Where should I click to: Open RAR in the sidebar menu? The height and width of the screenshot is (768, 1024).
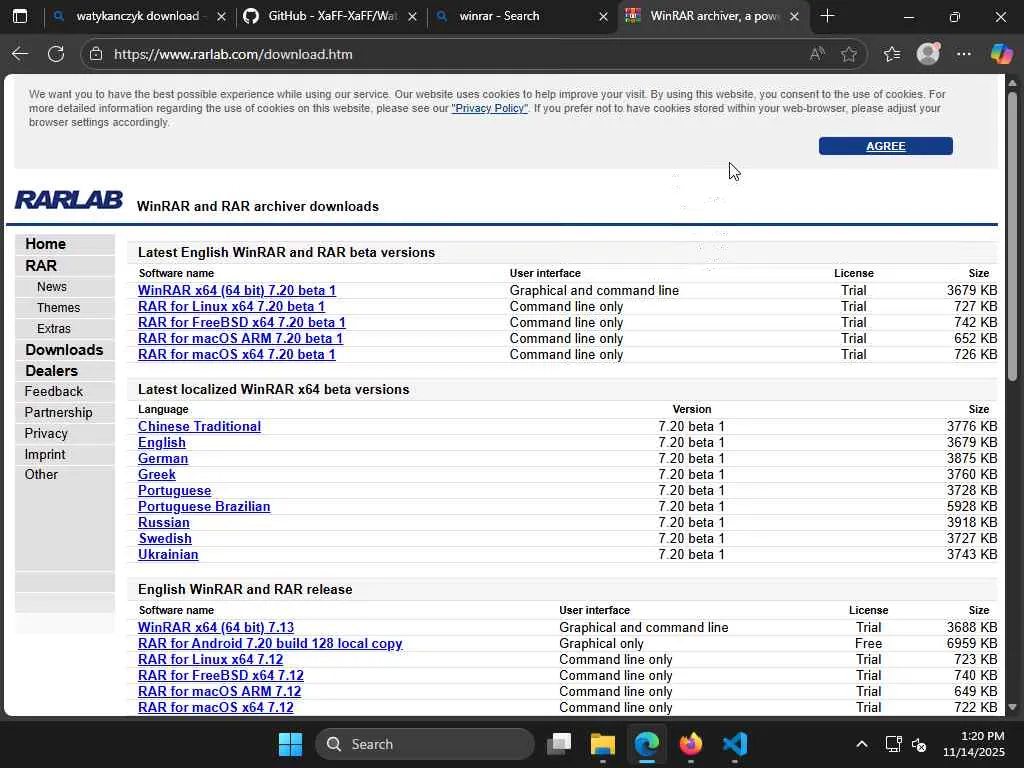pos(40,266)
